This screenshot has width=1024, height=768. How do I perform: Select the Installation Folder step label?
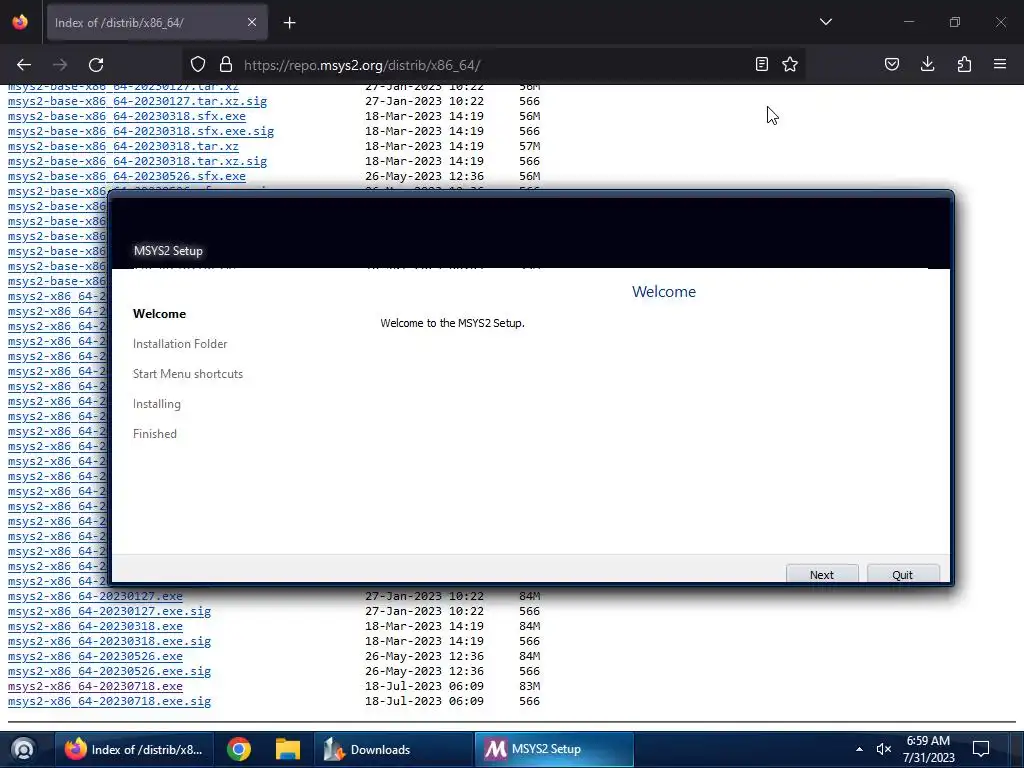point(180,344)
